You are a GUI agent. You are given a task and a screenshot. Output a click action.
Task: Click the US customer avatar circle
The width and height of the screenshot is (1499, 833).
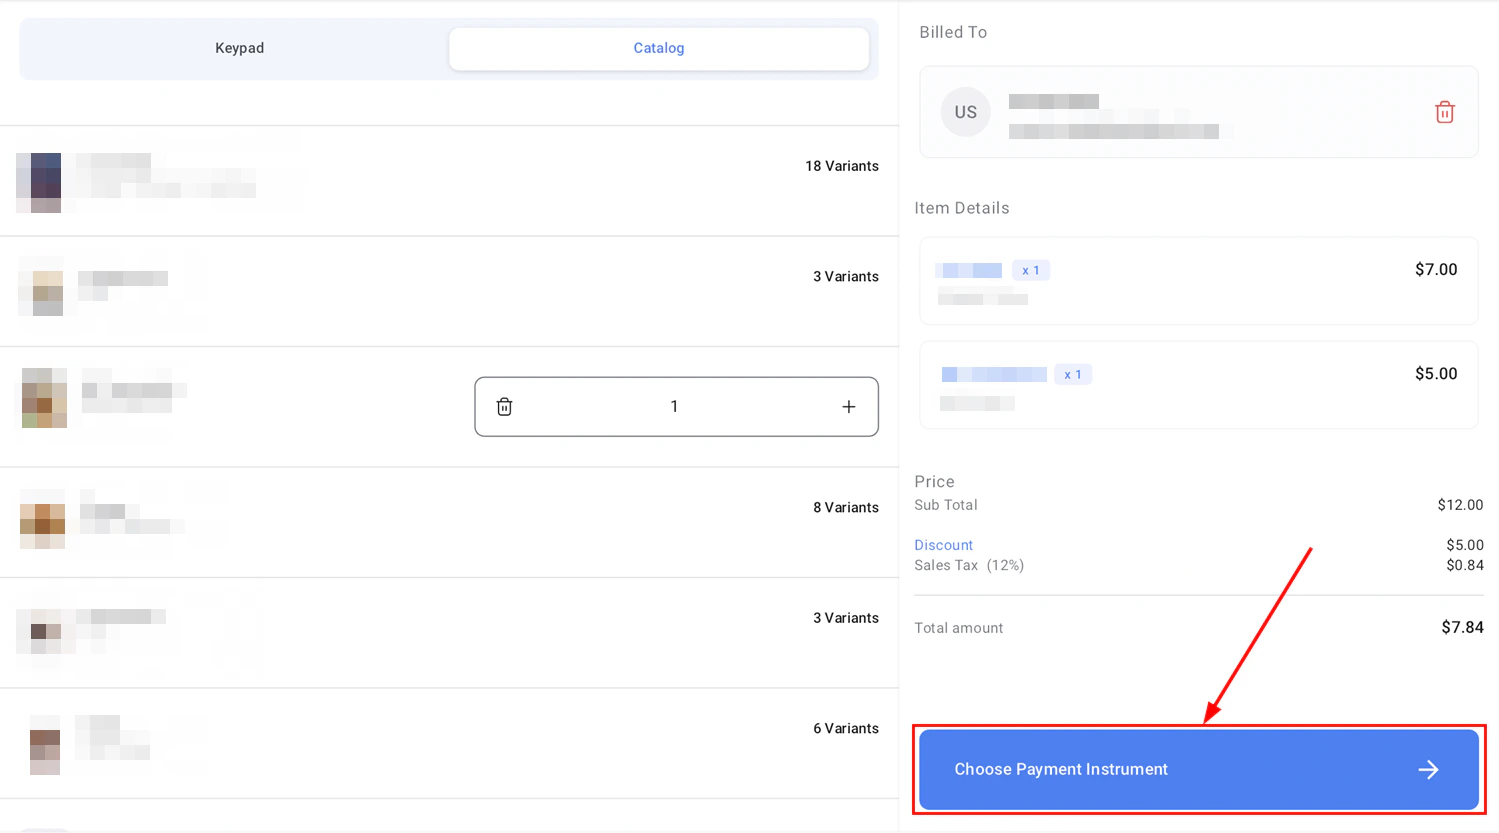pyautogui.click(x=964, y=112)
